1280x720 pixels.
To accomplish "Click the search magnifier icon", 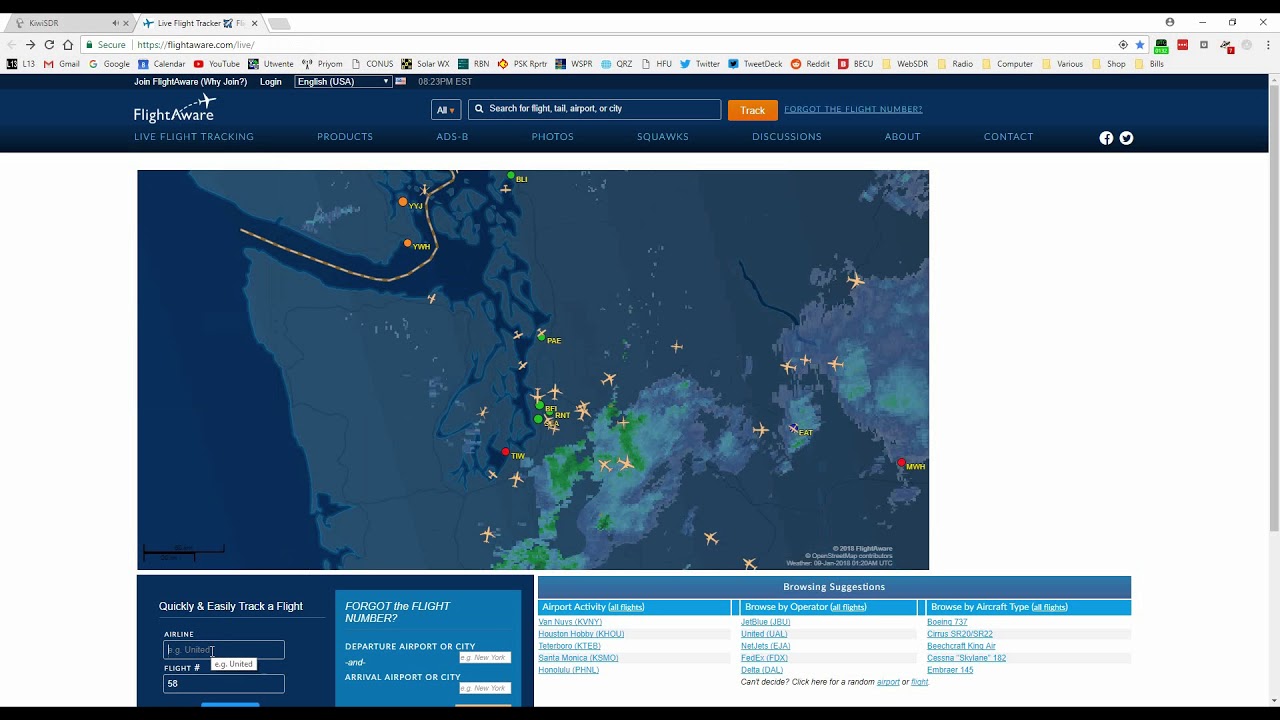I will point(479,109).
